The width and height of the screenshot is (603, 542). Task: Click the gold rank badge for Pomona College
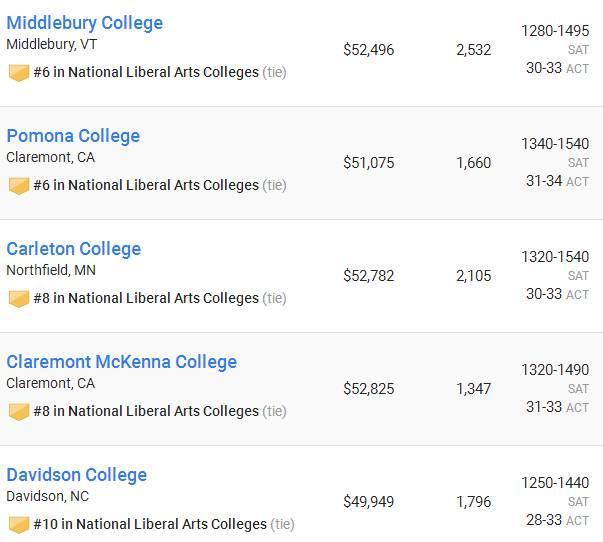[x=19, y=186]
